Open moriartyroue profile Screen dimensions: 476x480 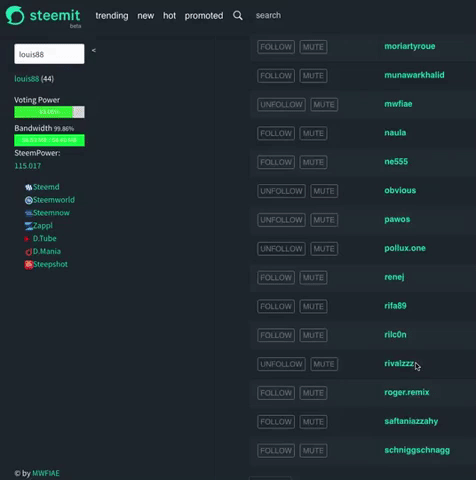410,46
